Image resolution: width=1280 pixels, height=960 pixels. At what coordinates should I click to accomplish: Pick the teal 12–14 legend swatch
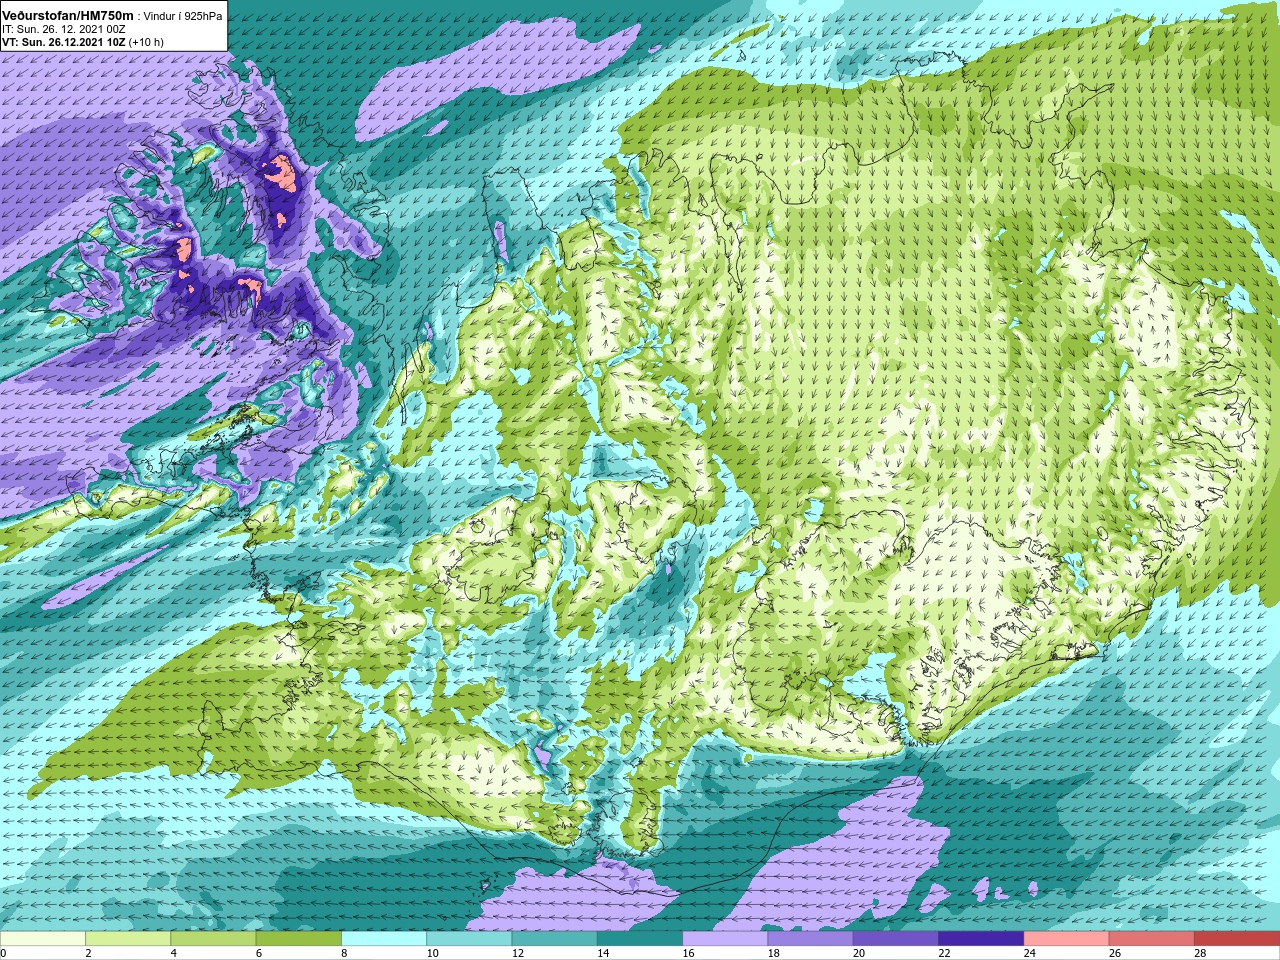(554, 939)
